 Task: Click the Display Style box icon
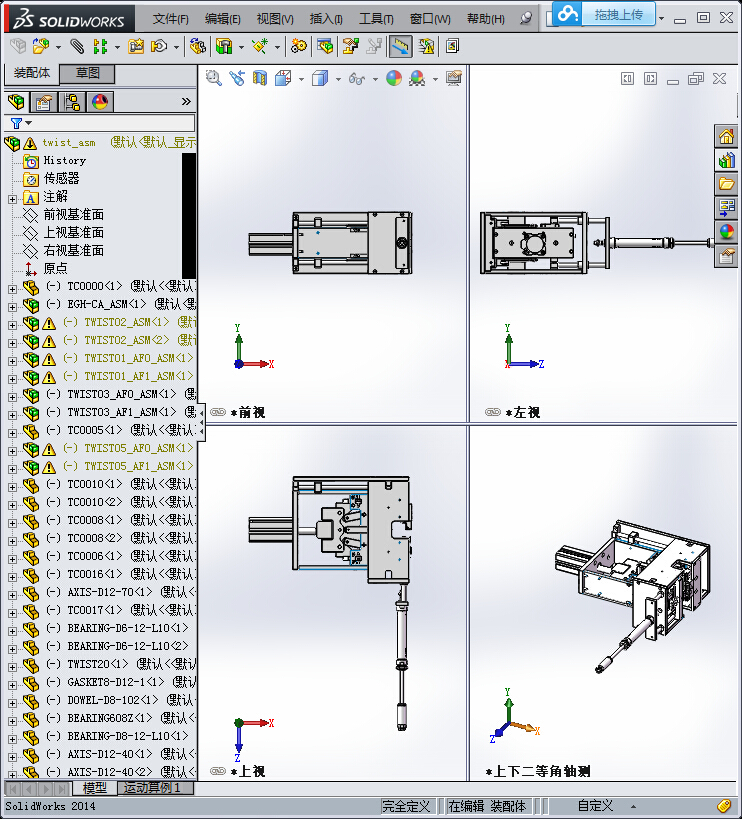[x=320, y=78]
